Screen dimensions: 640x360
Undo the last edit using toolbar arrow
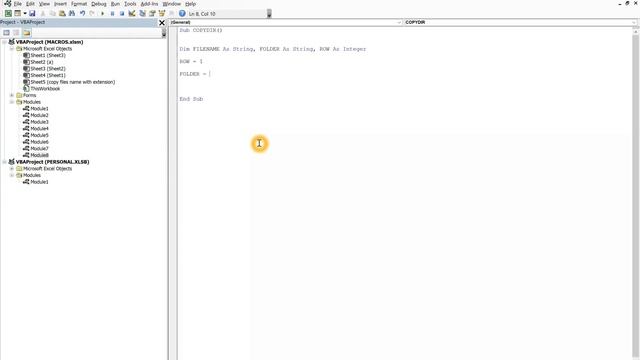[x=82, y=13]
